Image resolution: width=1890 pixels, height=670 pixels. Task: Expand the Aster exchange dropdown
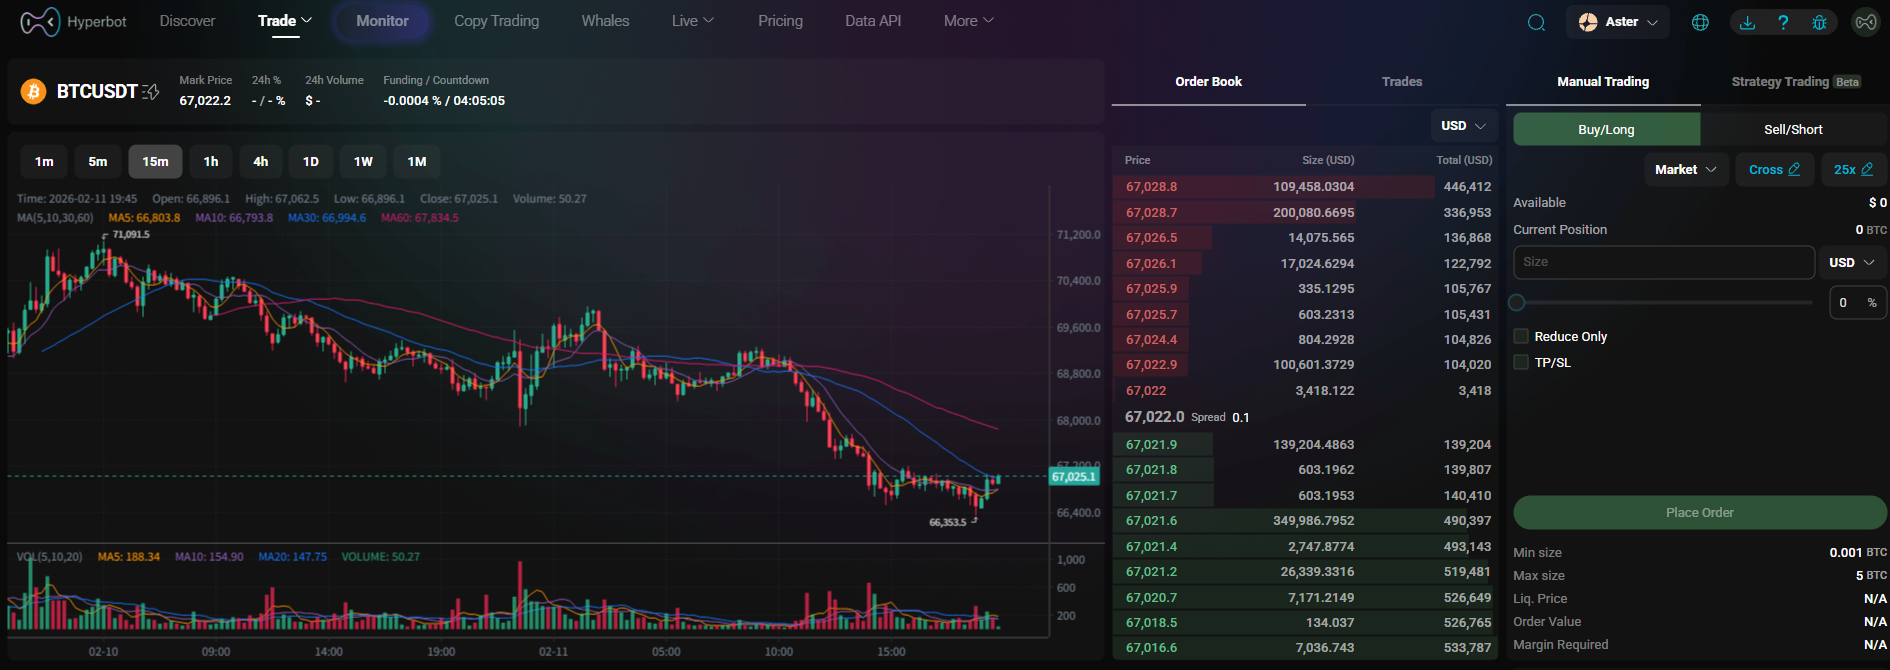click(1617, 22)
